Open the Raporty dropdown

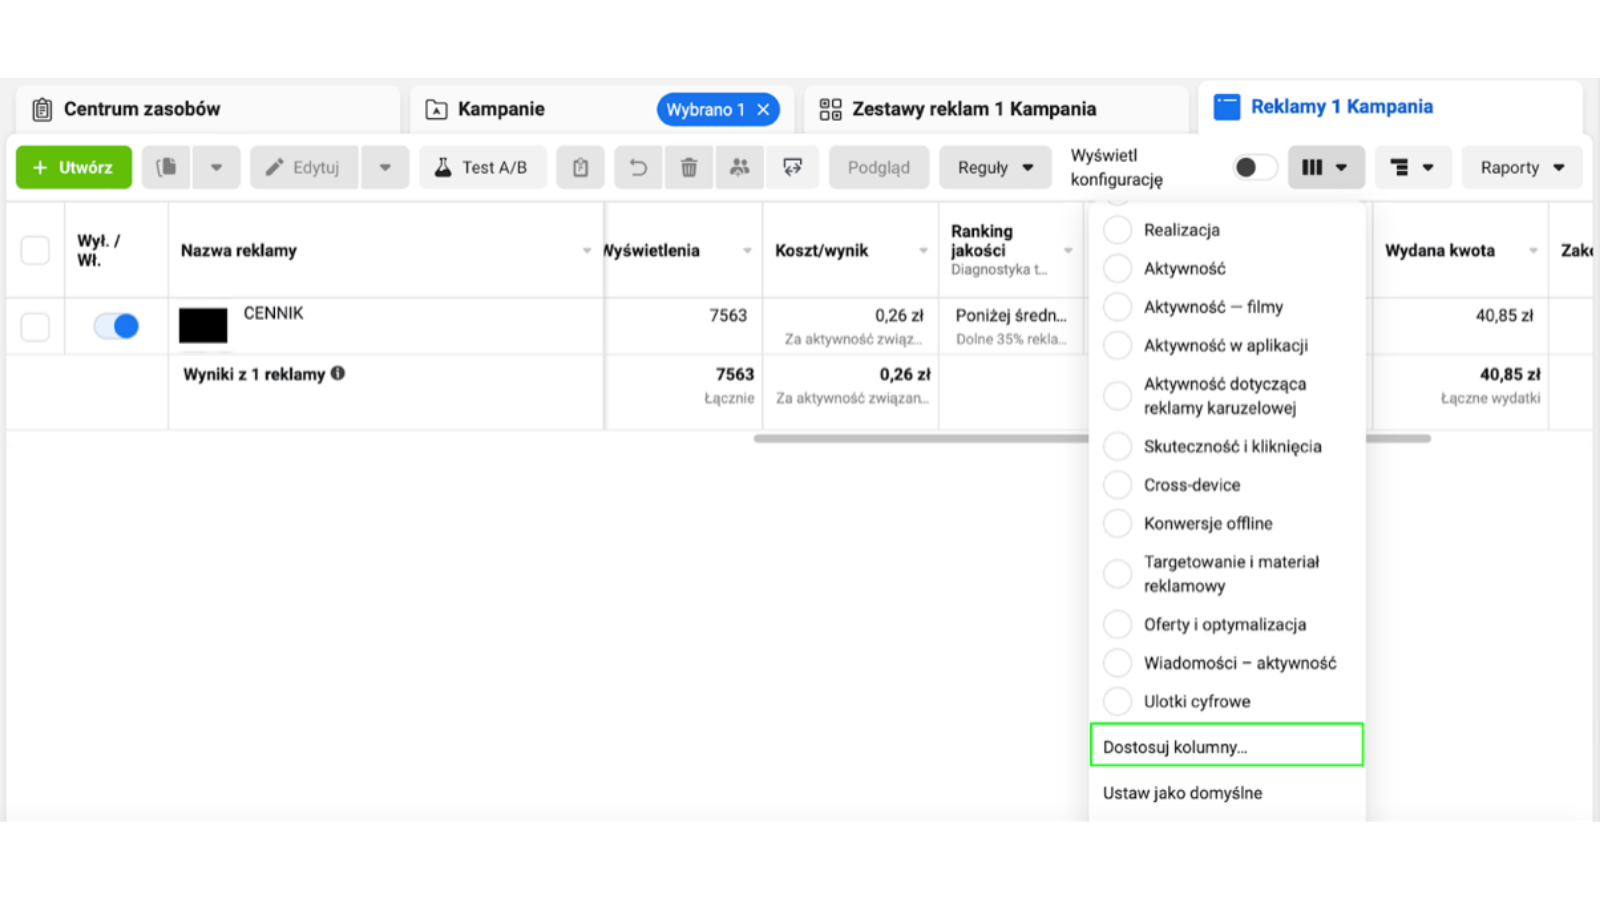pos(1522,167)
